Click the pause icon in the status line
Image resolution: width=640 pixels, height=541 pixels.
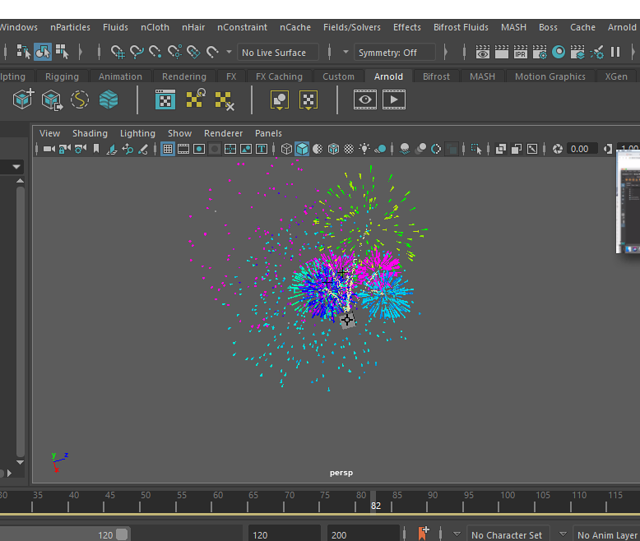point(615,52)
